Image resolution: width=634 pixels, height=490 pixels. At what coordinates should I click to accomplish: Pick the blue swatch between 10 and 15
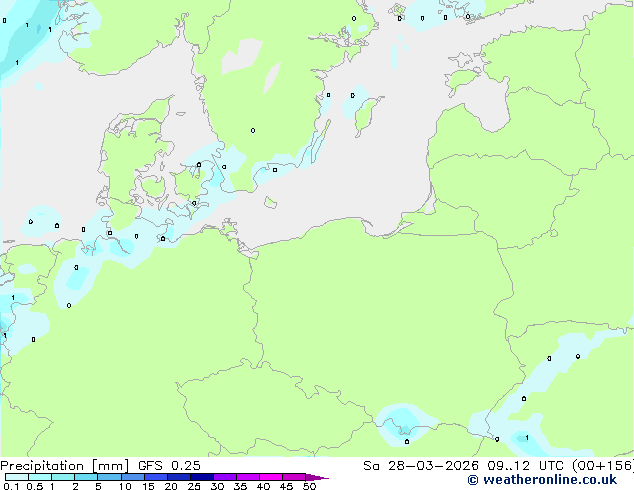tap(132, 477)
